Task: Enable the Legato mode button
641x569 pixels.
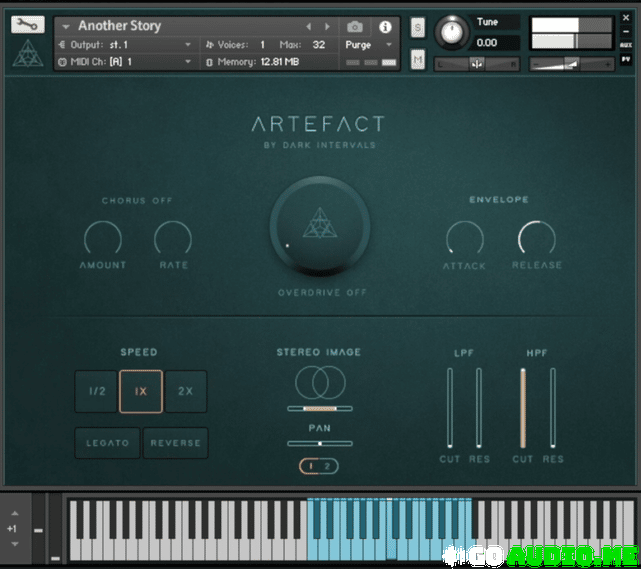Action: (107, 443)
